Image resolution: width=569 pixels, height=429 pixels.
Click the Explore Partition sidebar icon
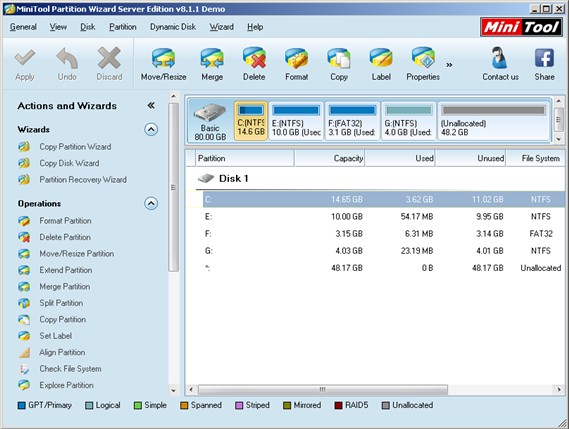click(x=24, y=385)
